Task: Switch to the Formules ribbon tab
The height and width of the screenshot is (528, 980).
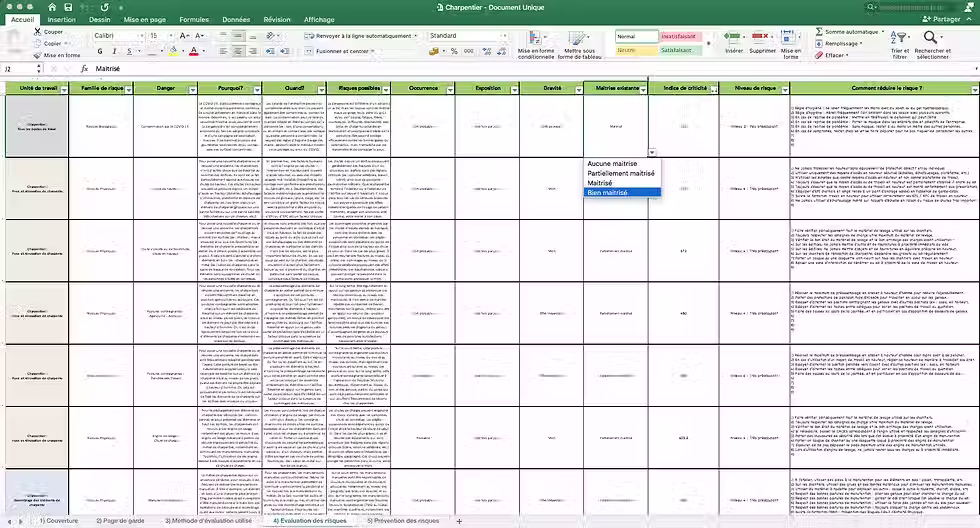Action: tap(194, 19)
